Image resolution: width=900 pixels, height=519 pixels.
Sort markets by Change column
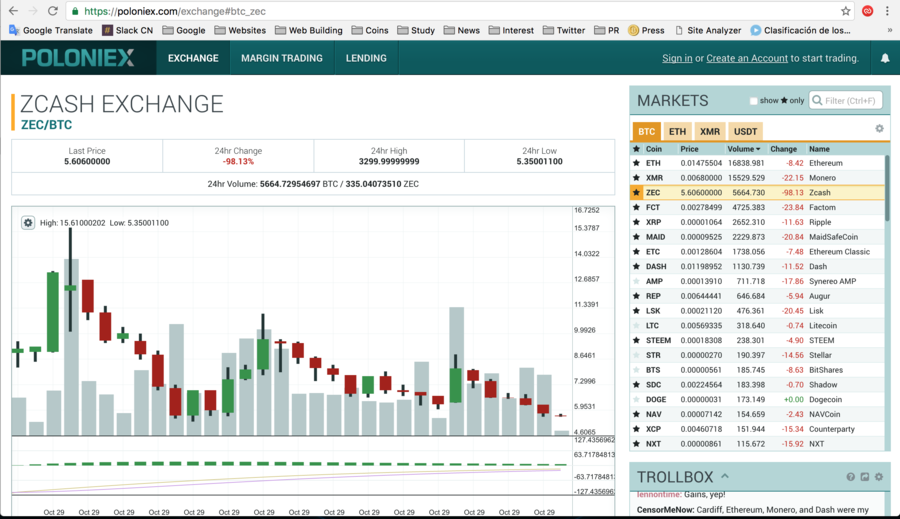[x=783, y=149]
